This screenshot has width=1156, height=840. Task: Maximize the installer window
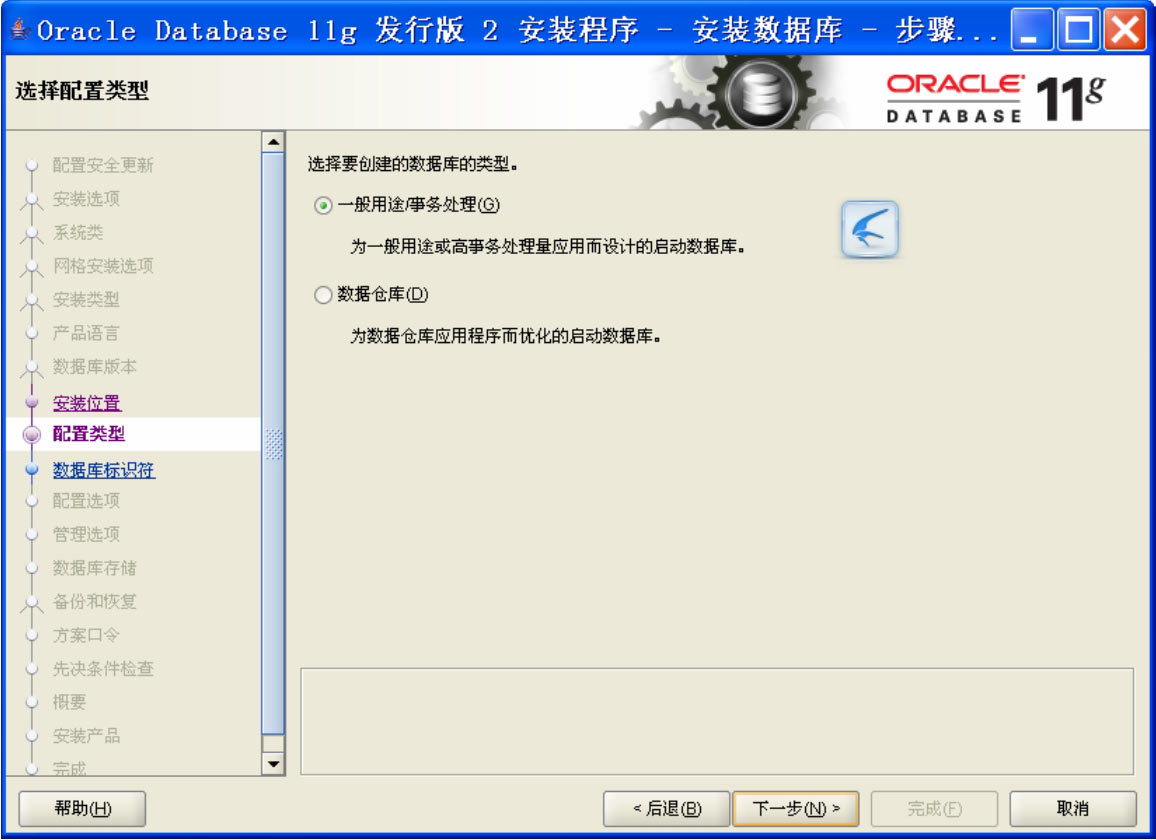coord(1078,30)
